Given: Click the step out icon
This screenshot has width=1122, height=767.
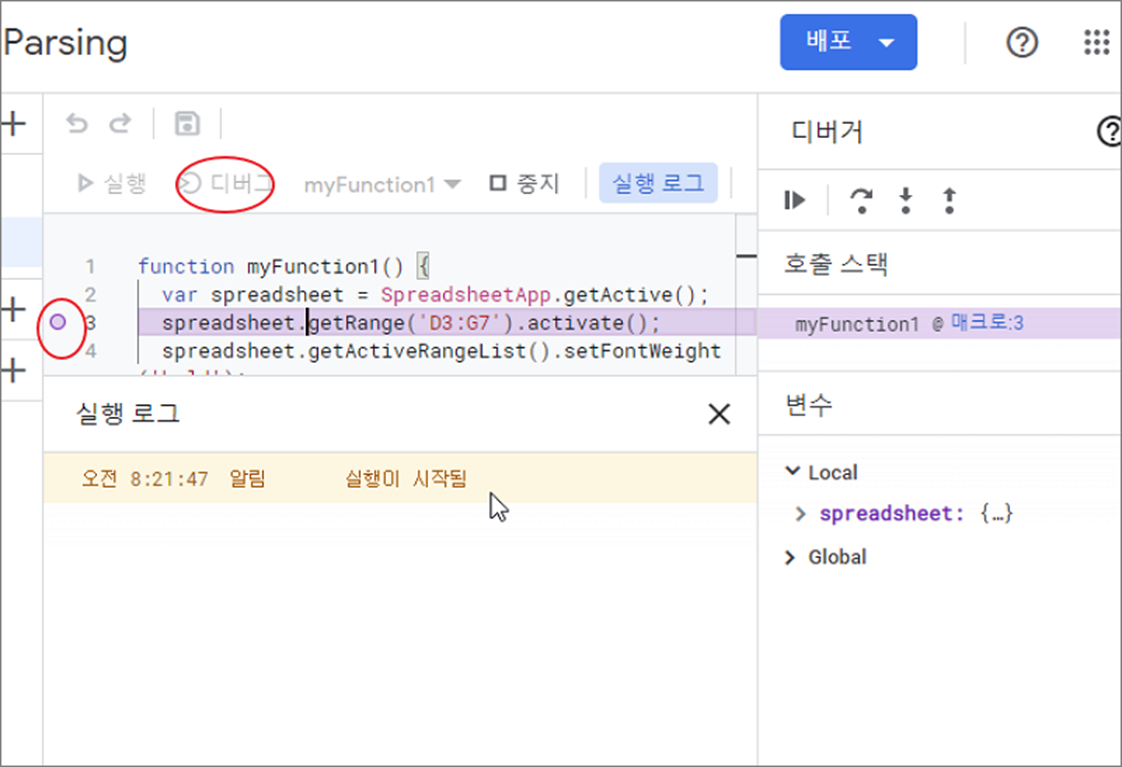Looking at the screenshot, I should click(949, 200).
